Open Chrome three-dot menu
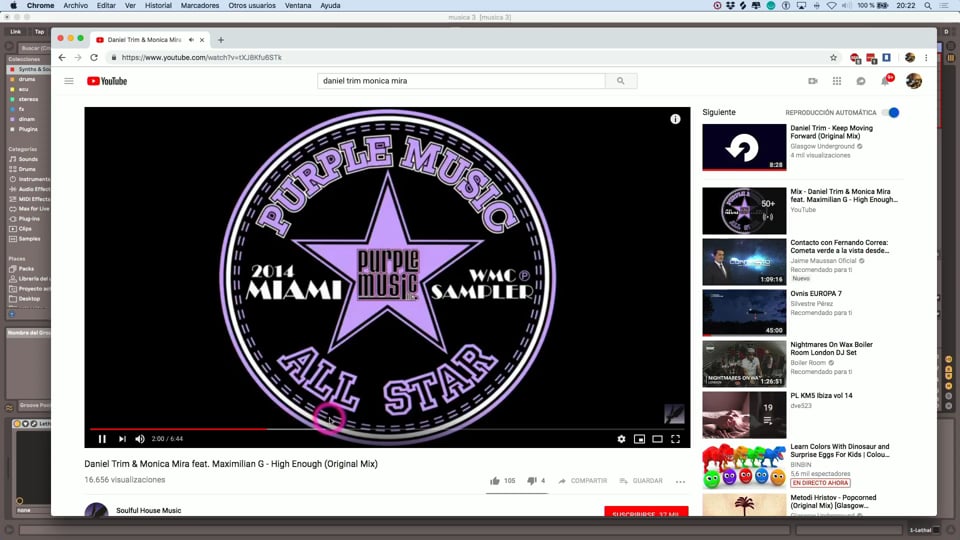960x540 pixels. [x=926, y=58]
